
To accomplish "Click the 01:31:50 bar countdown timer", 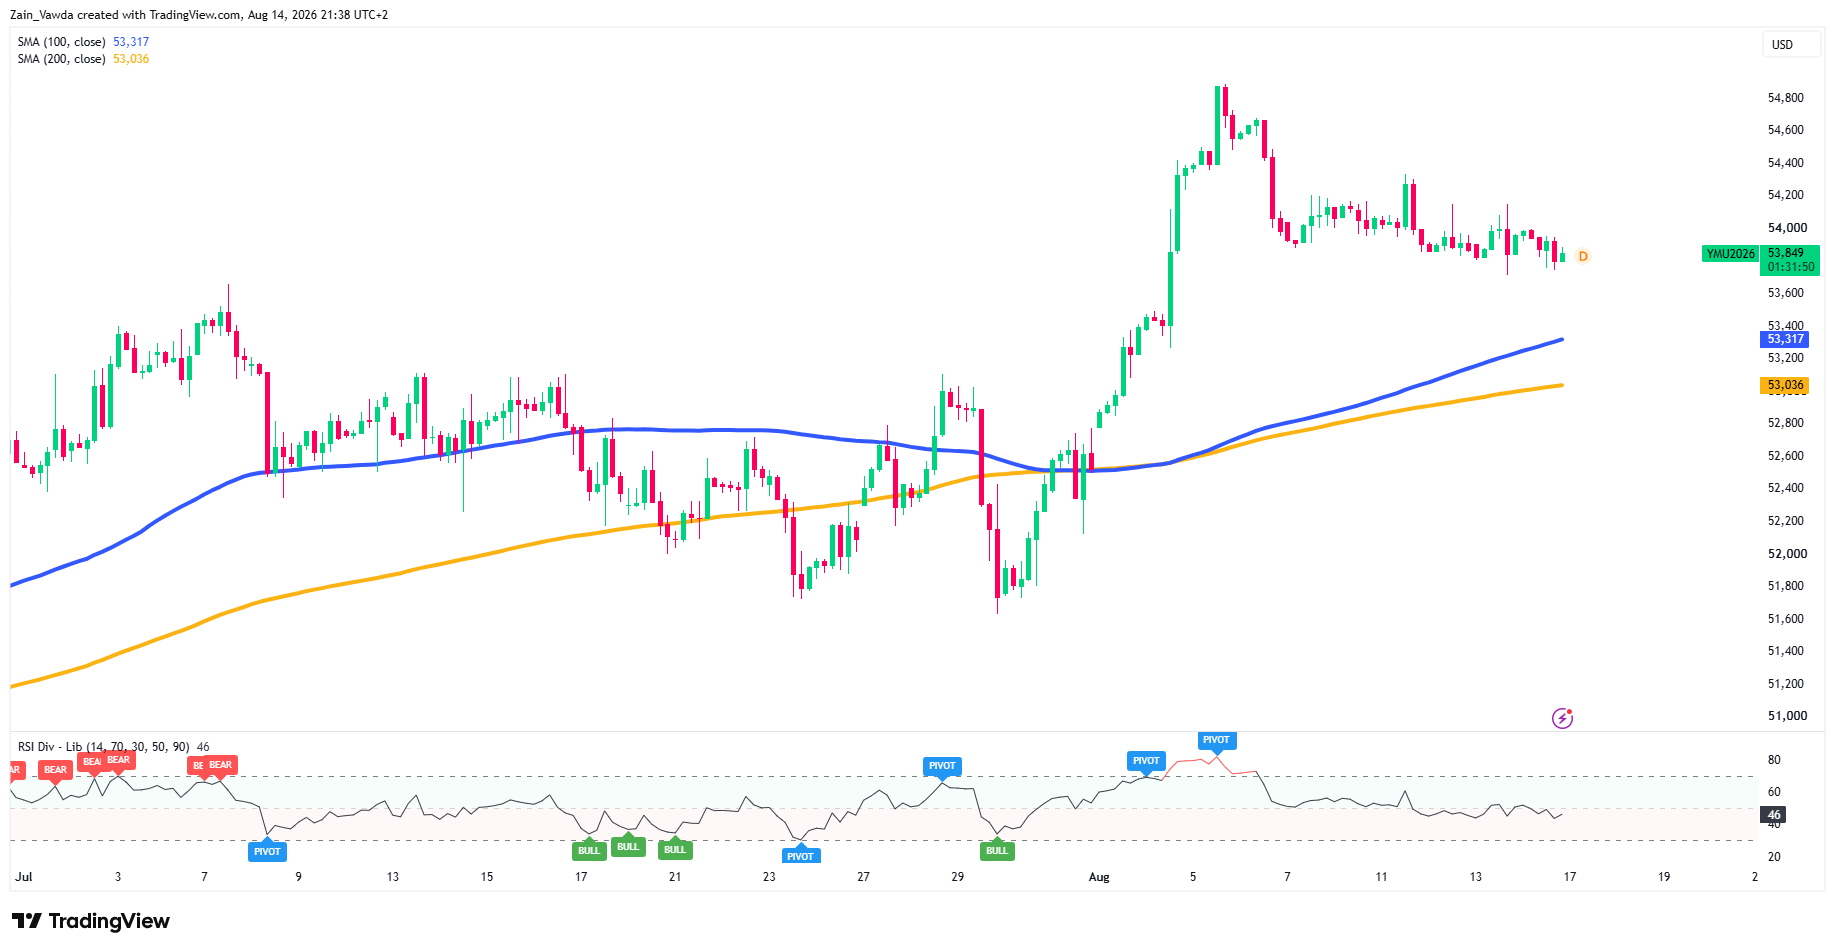I will coord(1790,267).
